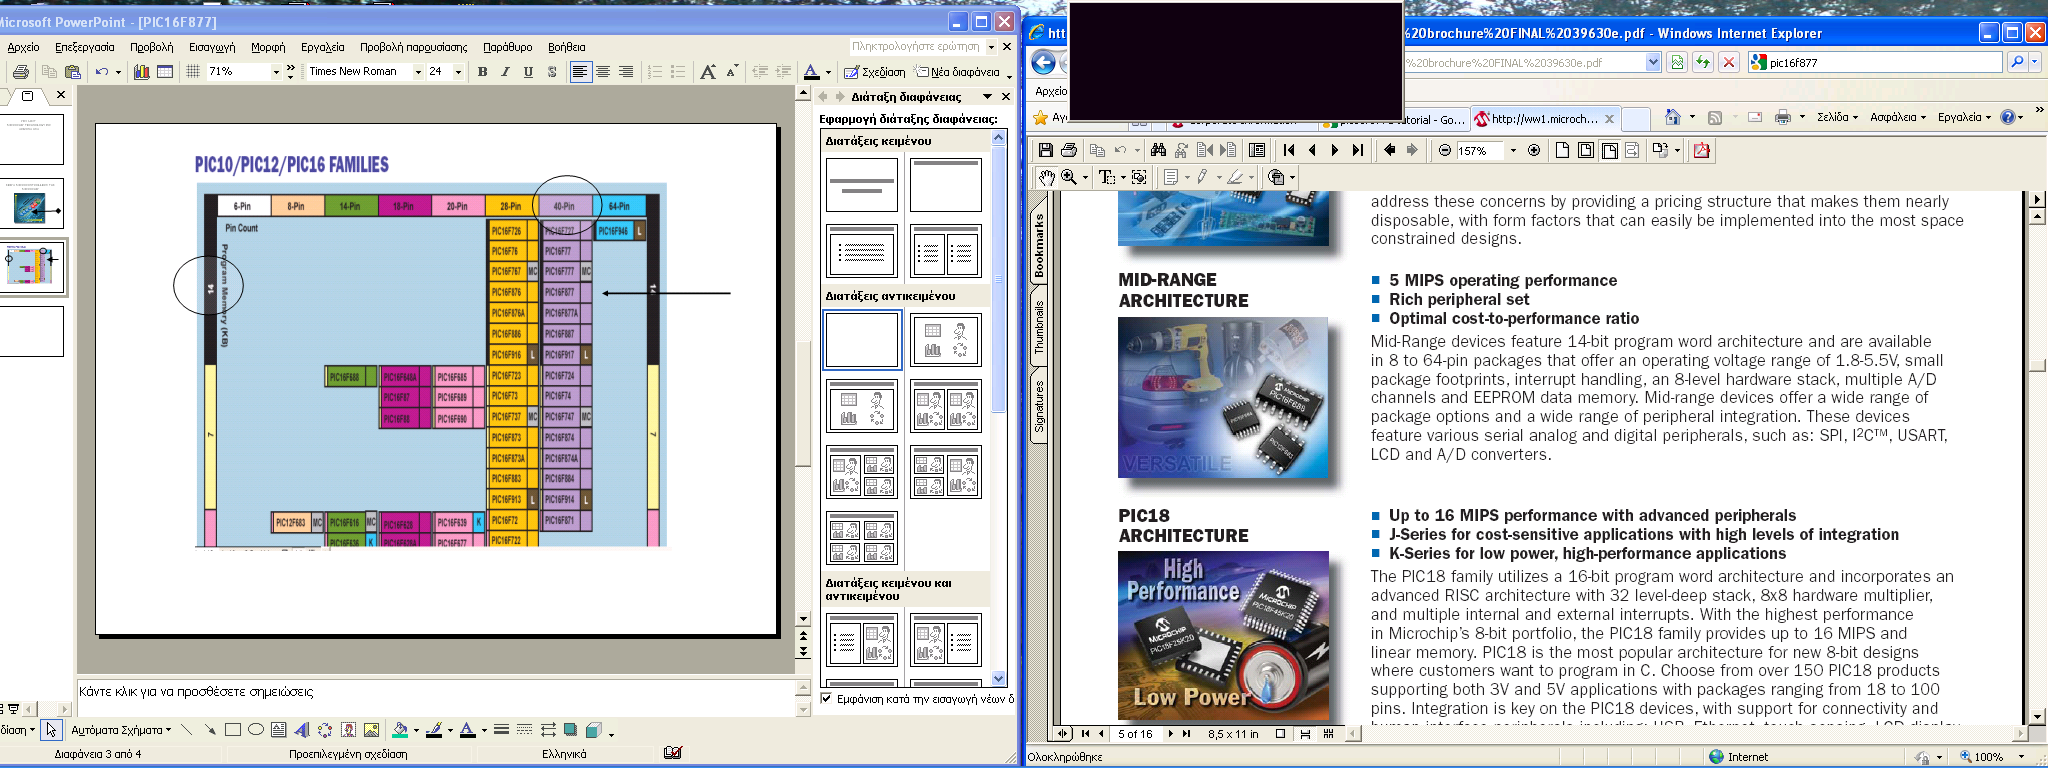
Task: Select the Line drawing tool
Action: (x=187, y=730)
